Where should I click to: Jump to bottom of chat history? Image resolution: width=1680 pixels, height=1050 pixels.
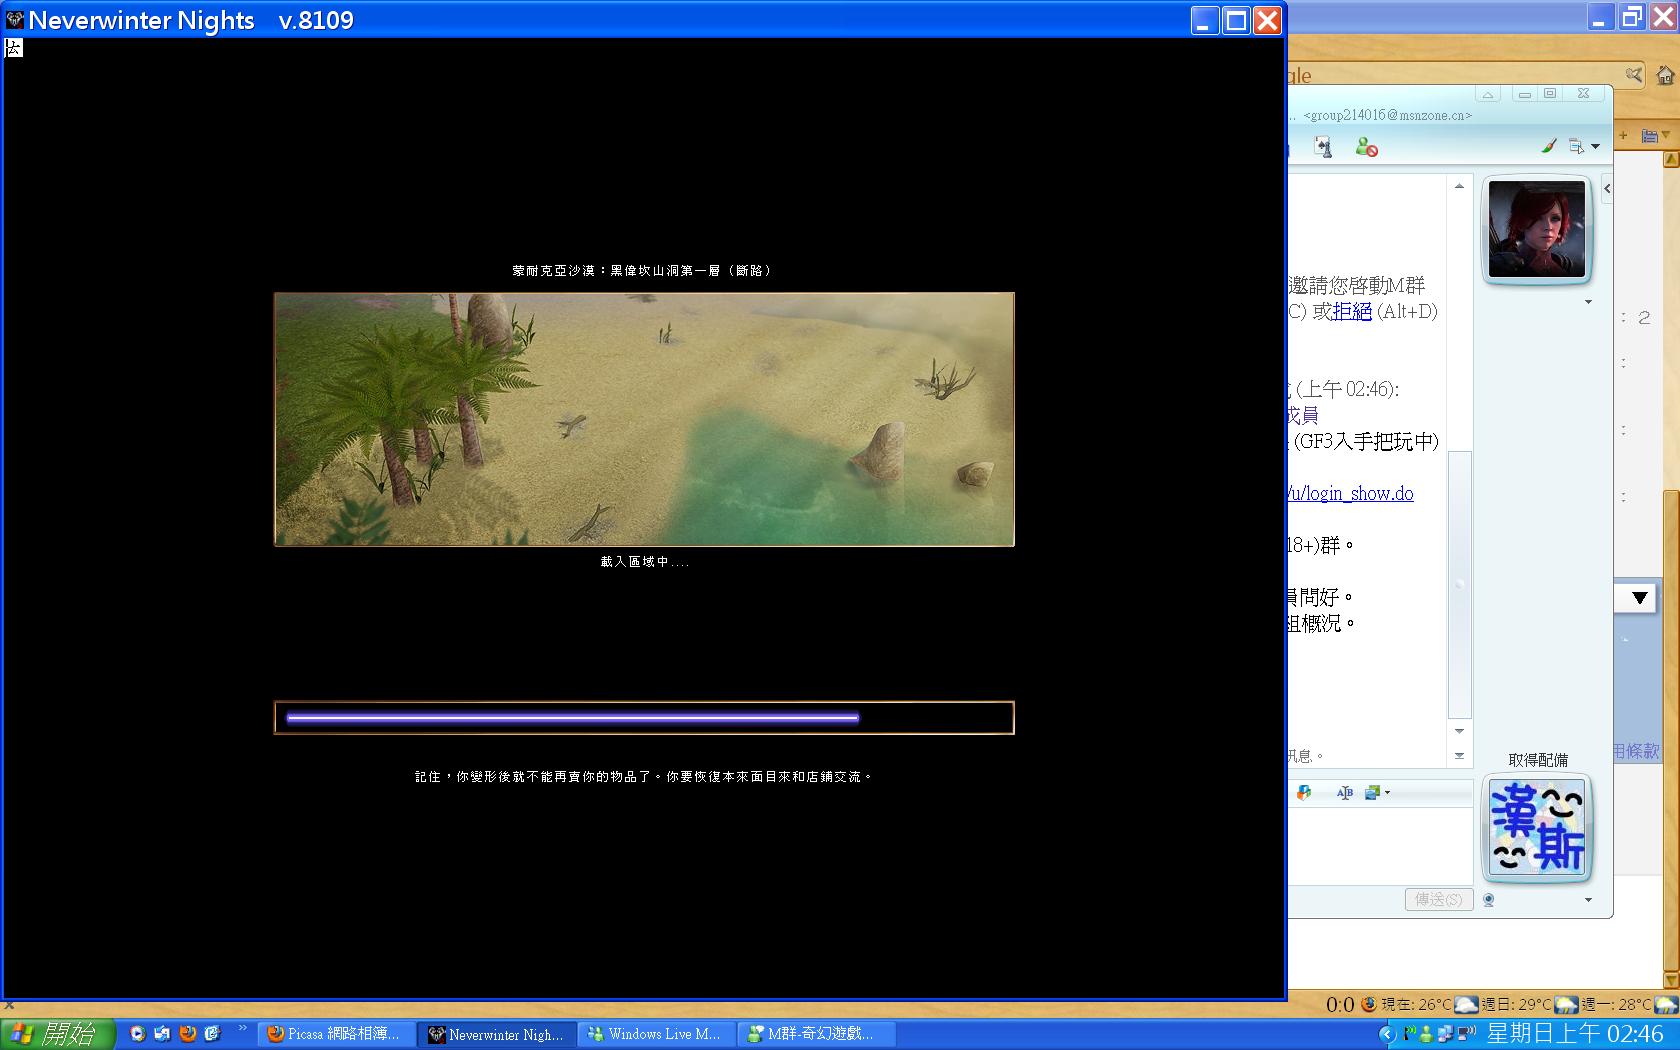pos(1459,756)
